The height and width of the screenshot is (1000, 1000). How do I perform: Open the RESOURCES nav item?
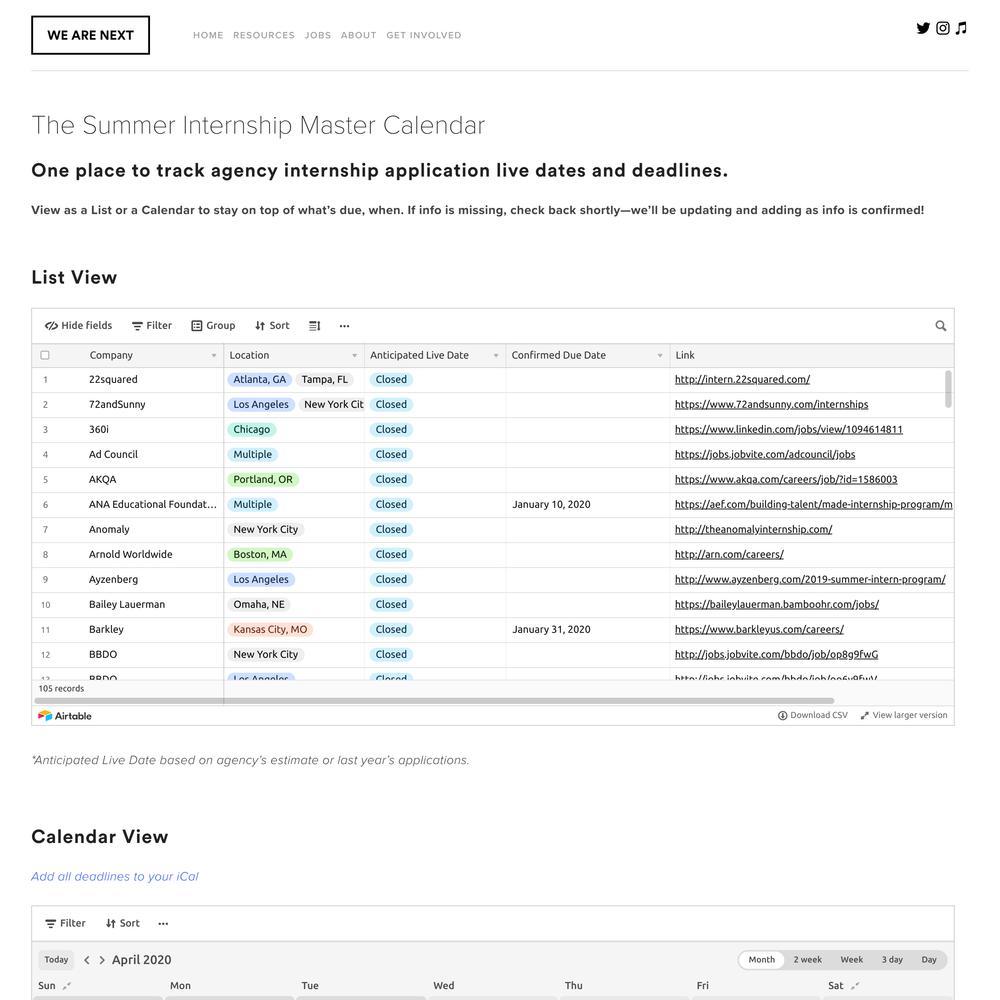tap(264, 35)
